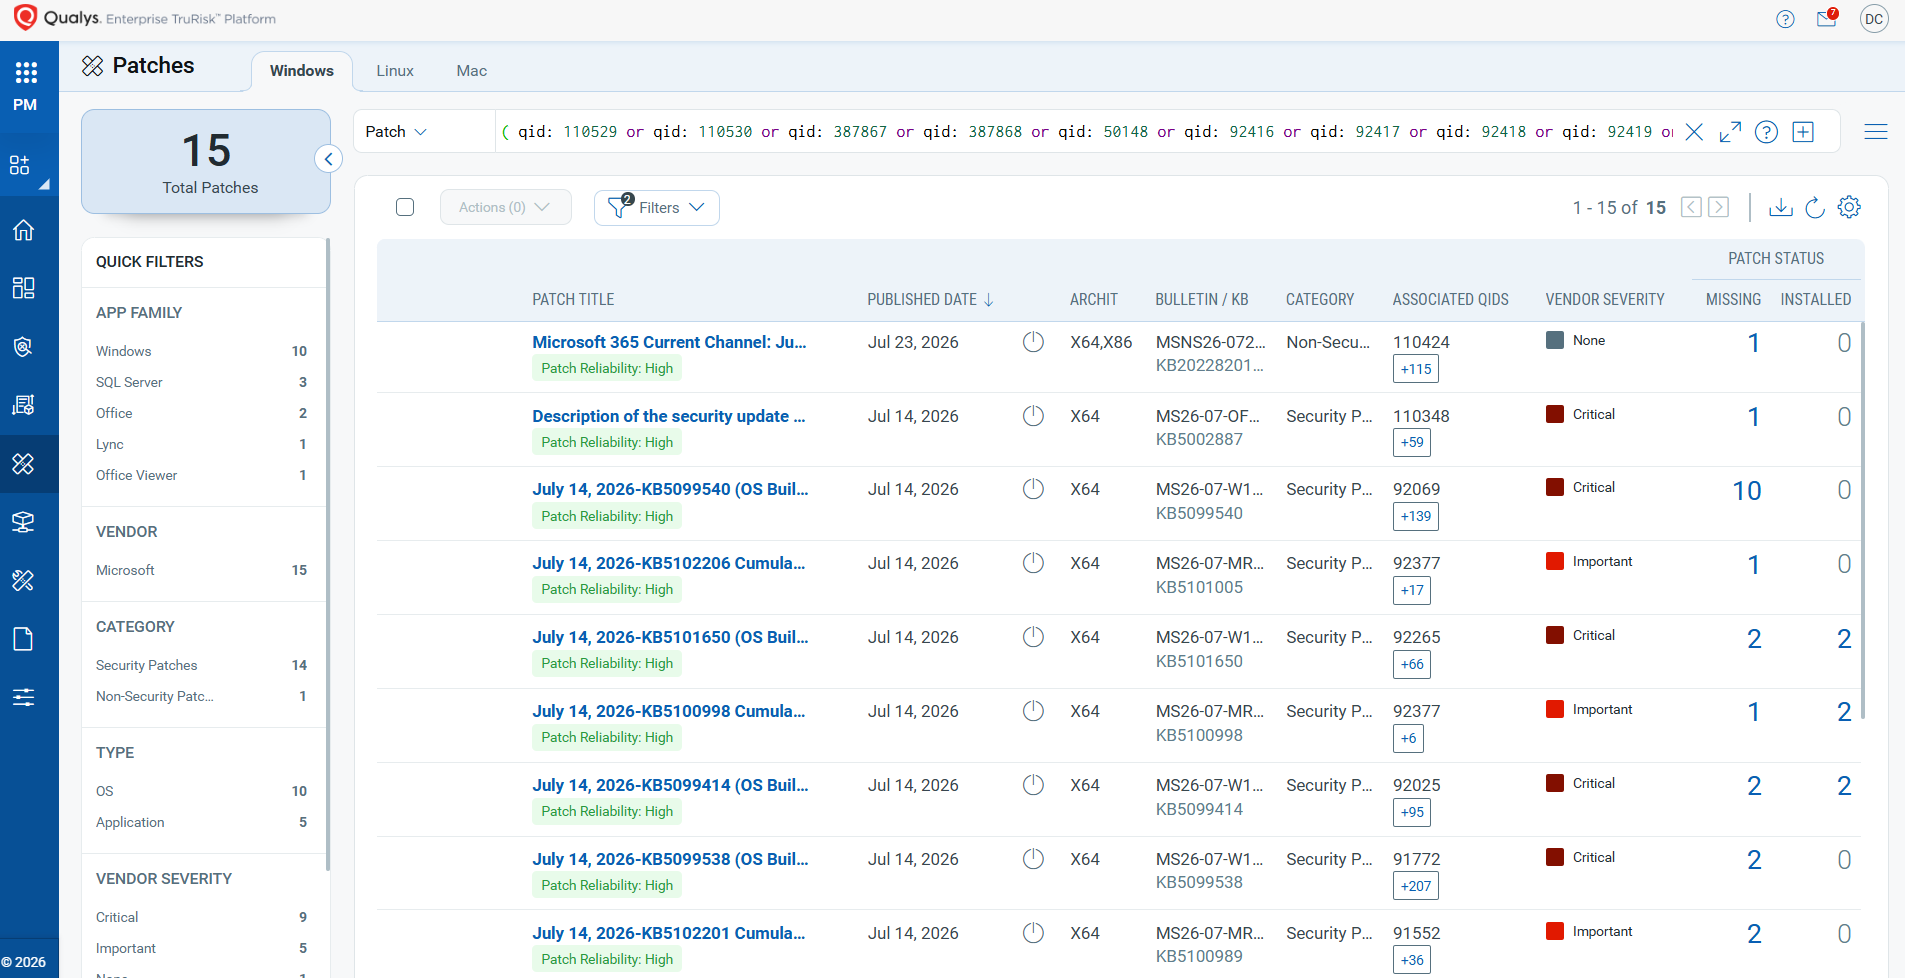1905x978 pixels.
Task: Clear the QID search query
Action: 1694,132
